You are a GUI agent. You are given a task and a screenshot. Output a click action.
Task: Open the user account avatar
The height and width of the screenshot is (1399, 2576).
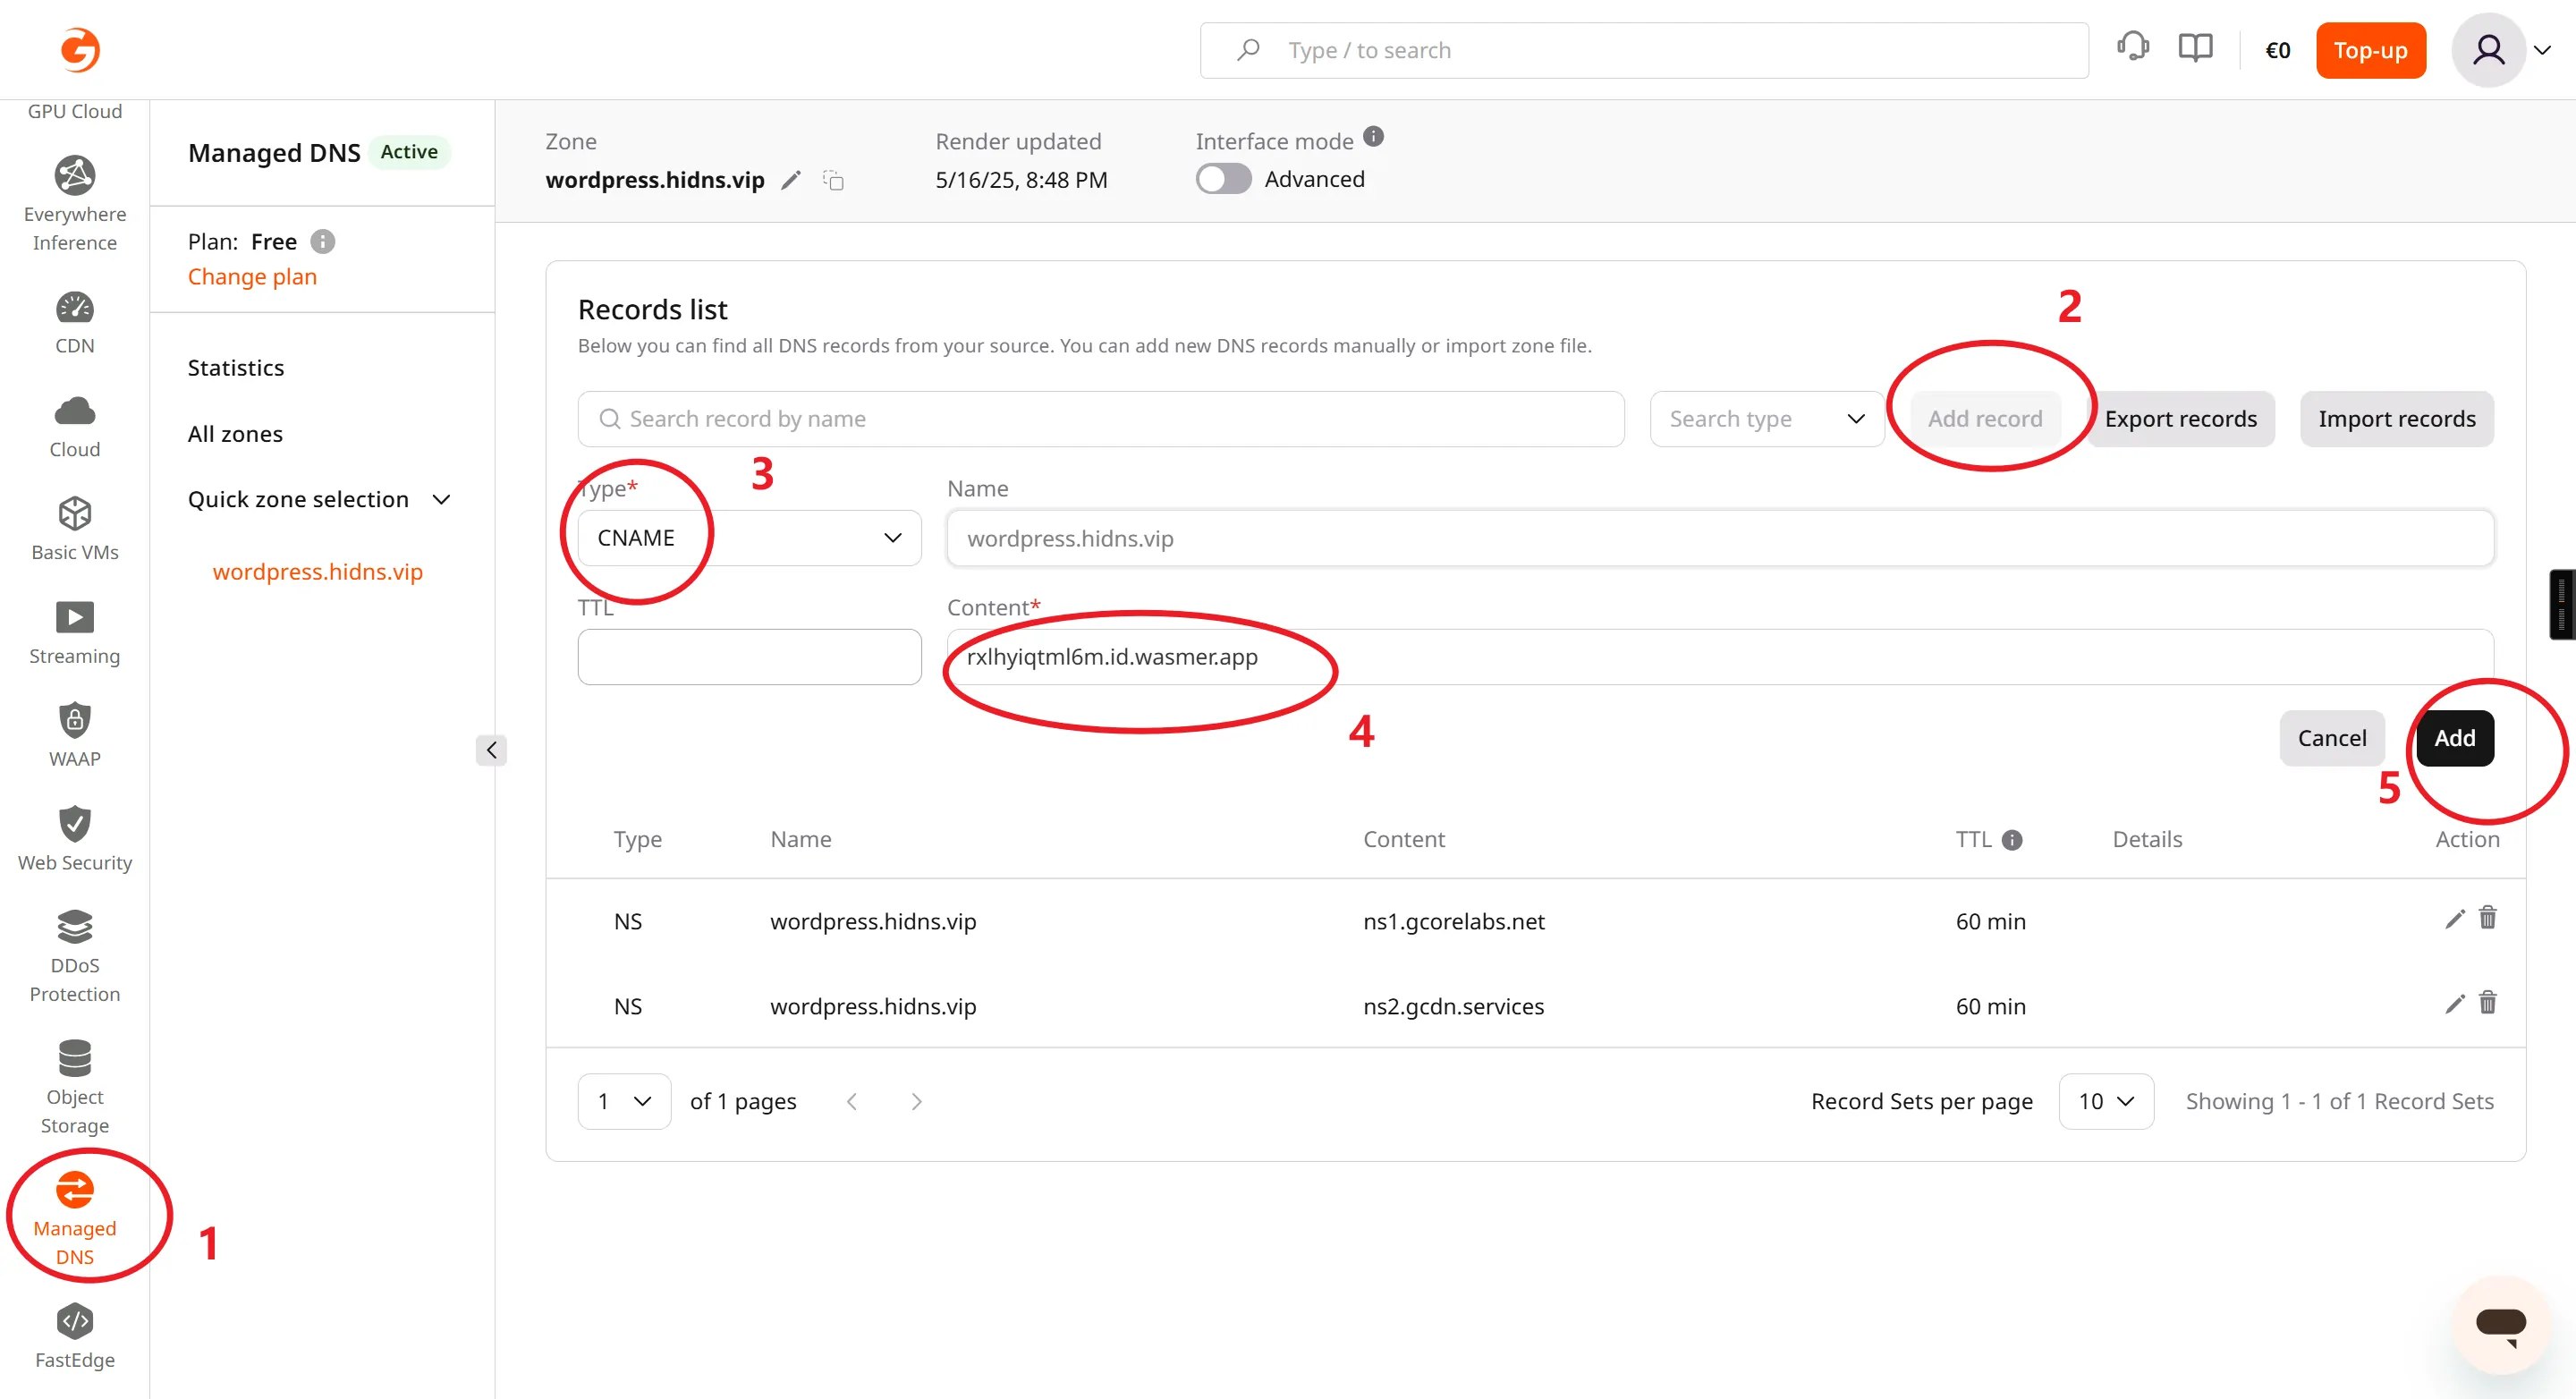tap(2489, 50)
